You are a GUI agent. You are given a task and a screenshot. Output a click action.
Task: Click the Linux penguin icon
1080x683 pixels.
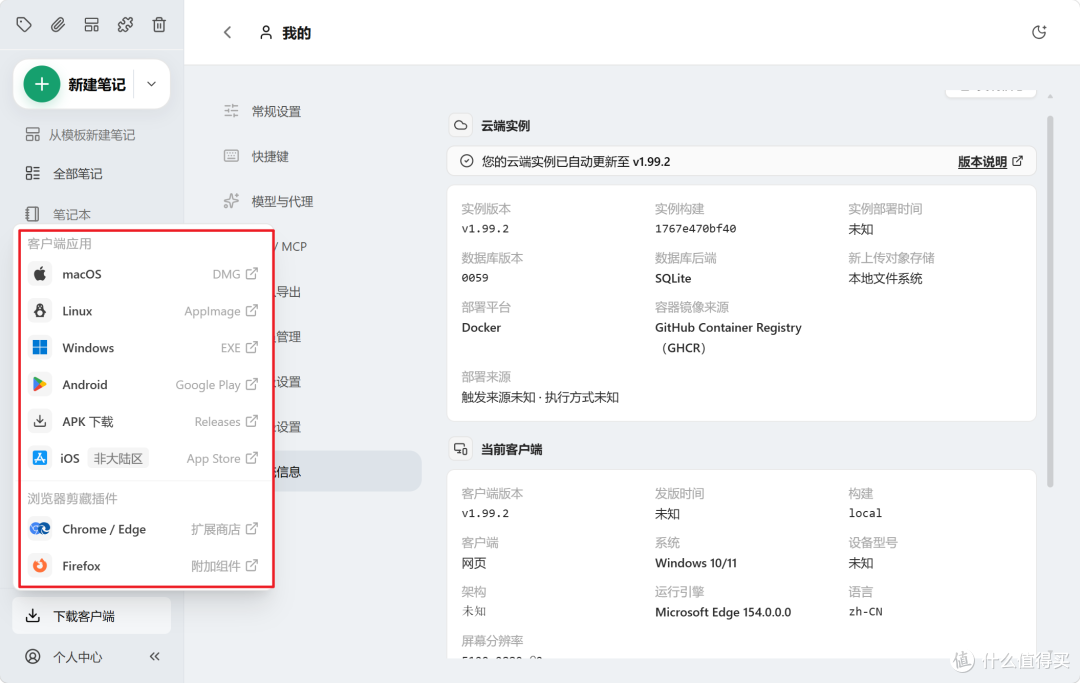pyautogui.click(x=40, y=311)
